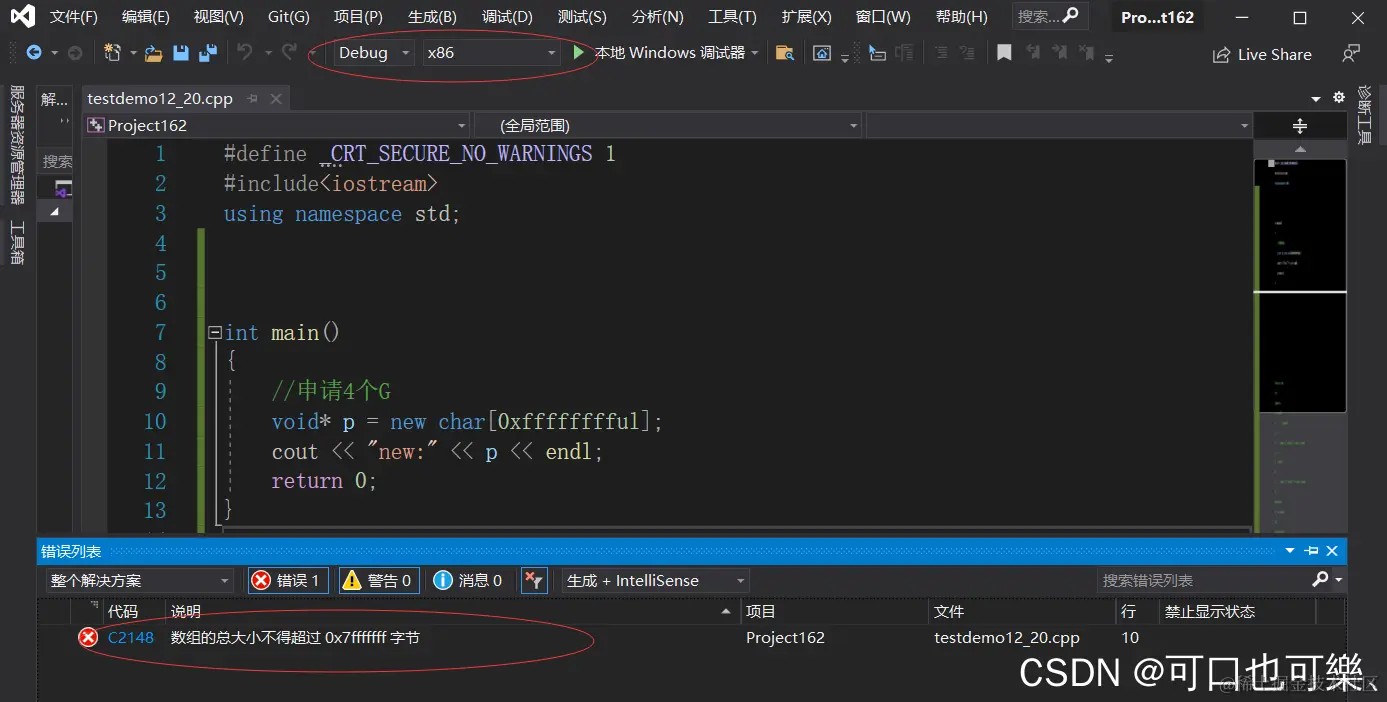Click the Live Share button
This screenshot has height=702, width=1387.
click(x=1262, y=55)
